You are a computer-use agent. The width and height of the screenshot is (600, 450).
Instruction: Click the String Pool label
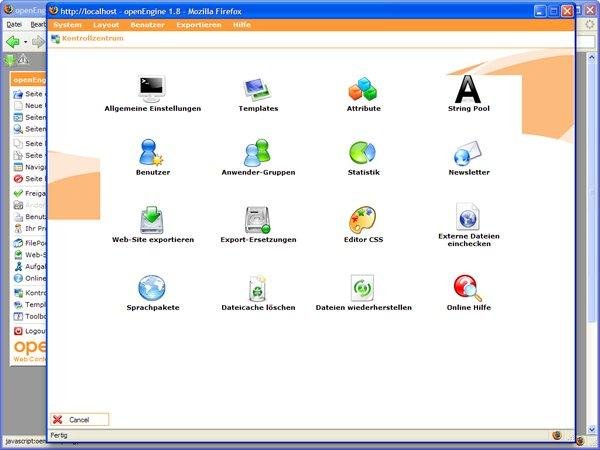coord(469,109)
